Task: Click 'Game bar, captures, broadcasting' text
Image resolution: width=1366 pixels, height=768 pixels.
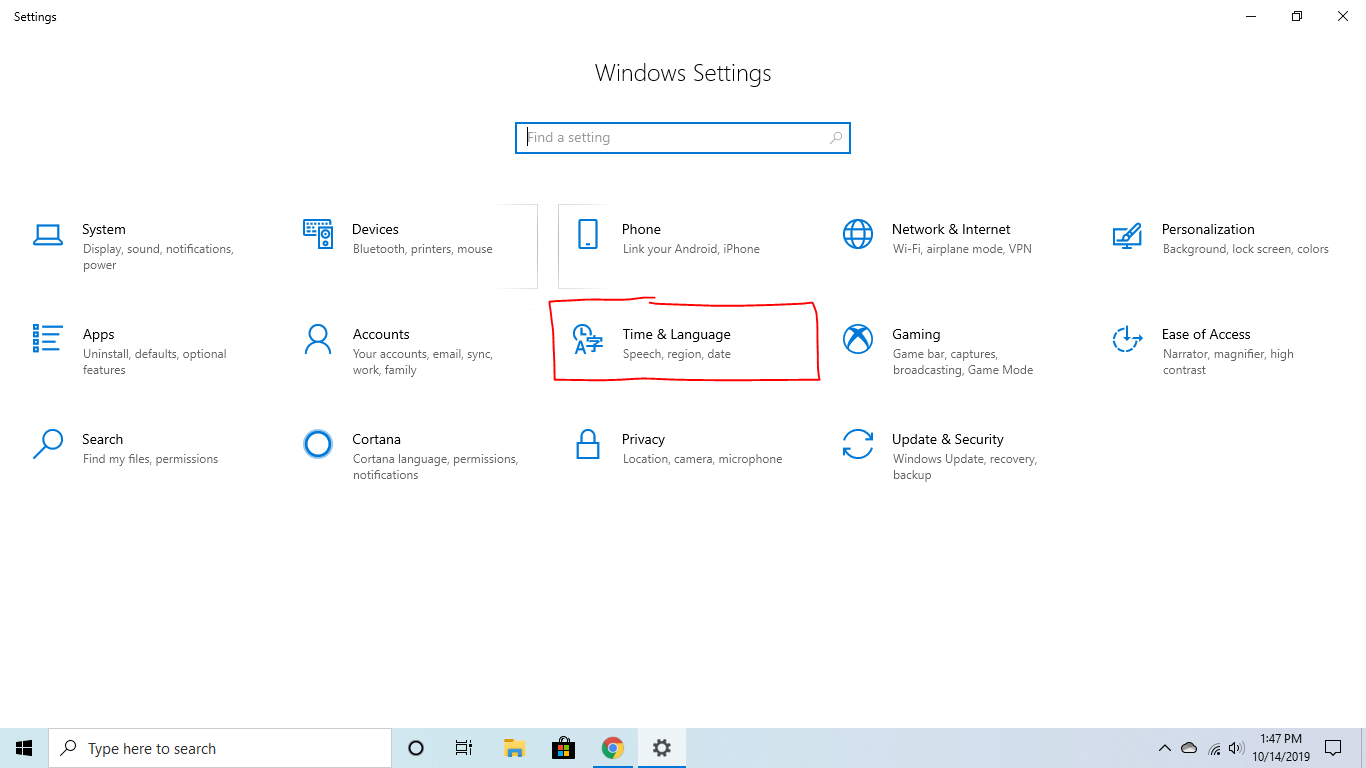Action: (x=963, y=362)
